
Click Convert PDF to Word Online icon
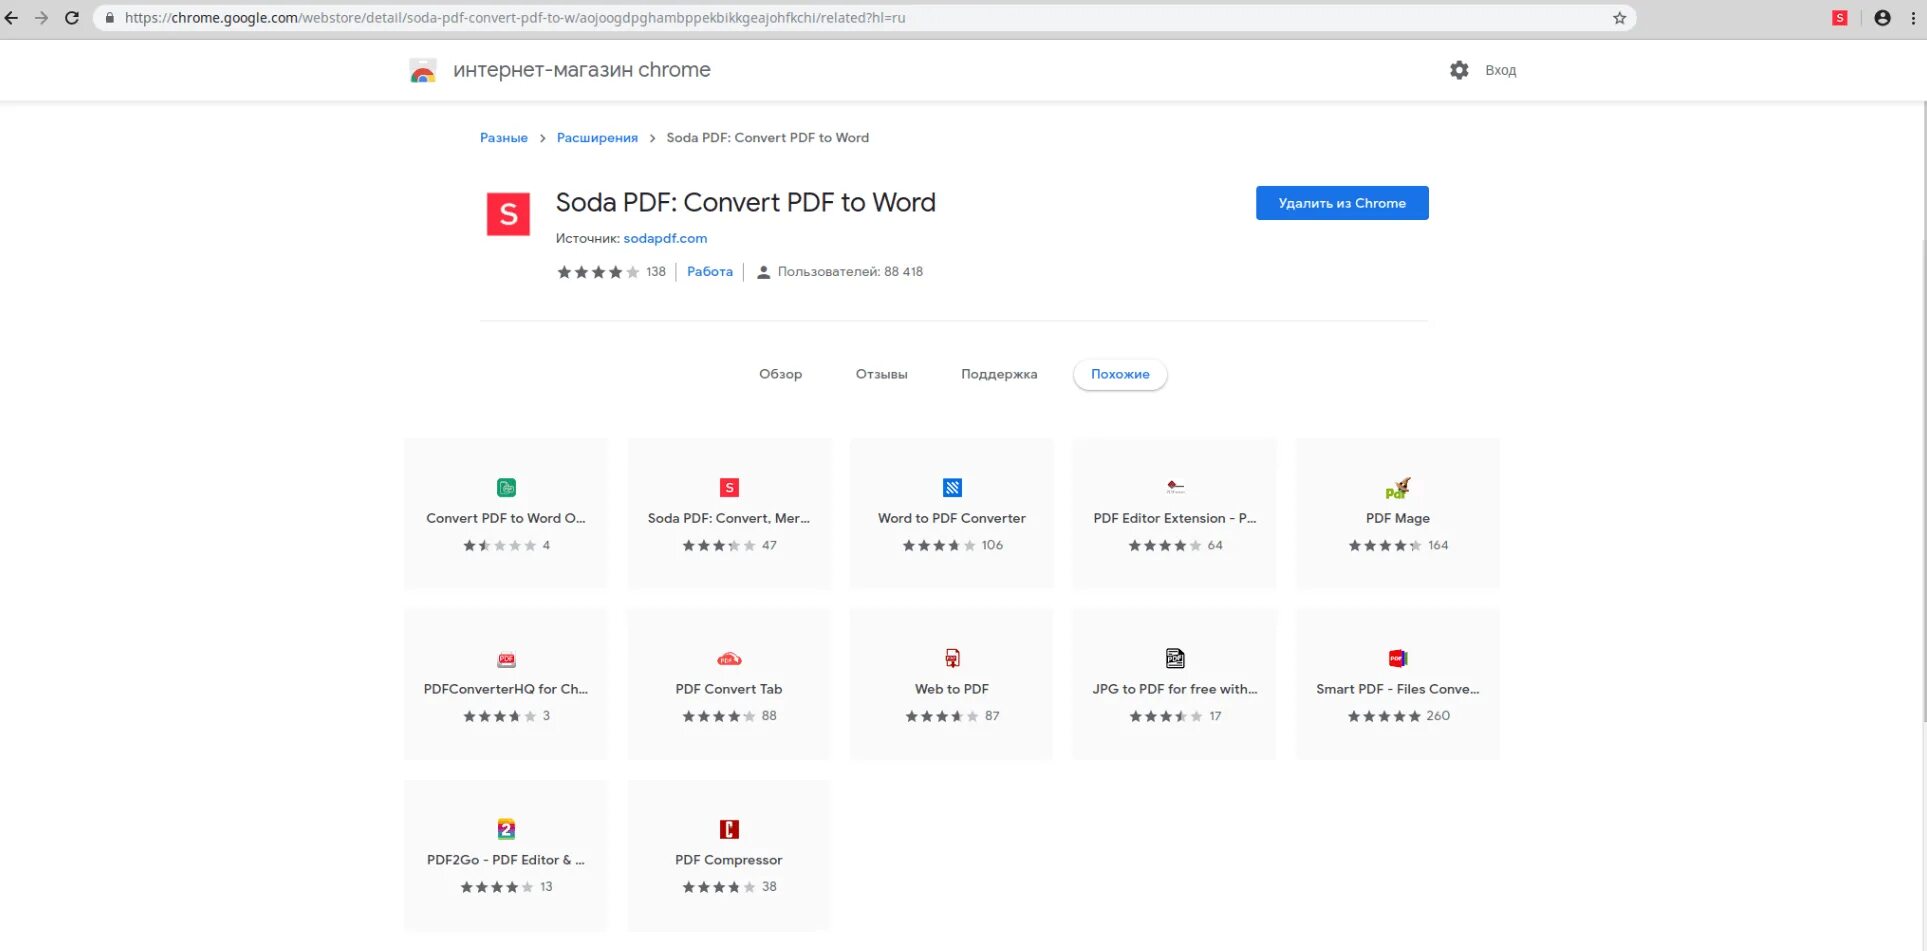click(x=506, y=487)
